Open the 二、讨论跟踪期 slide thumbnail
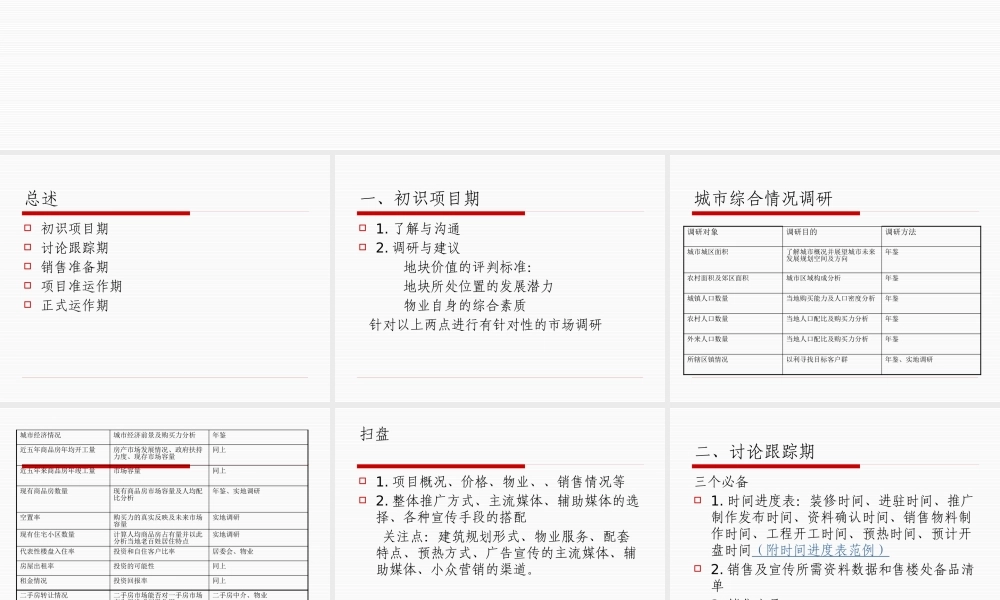 tap(835, 504)
